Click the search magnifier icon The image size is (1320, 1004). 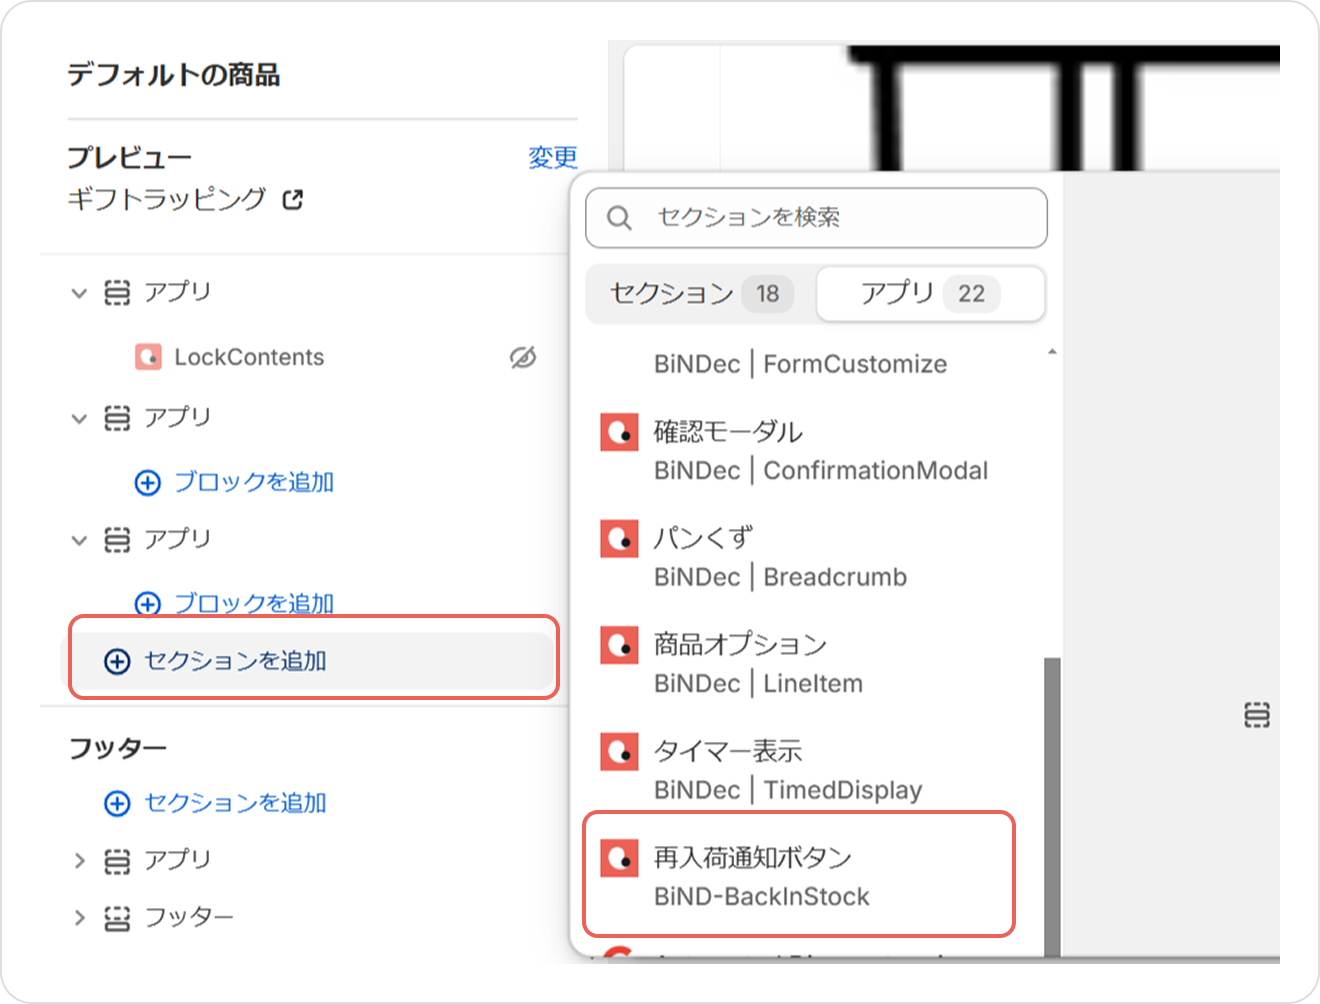[619, 218]
